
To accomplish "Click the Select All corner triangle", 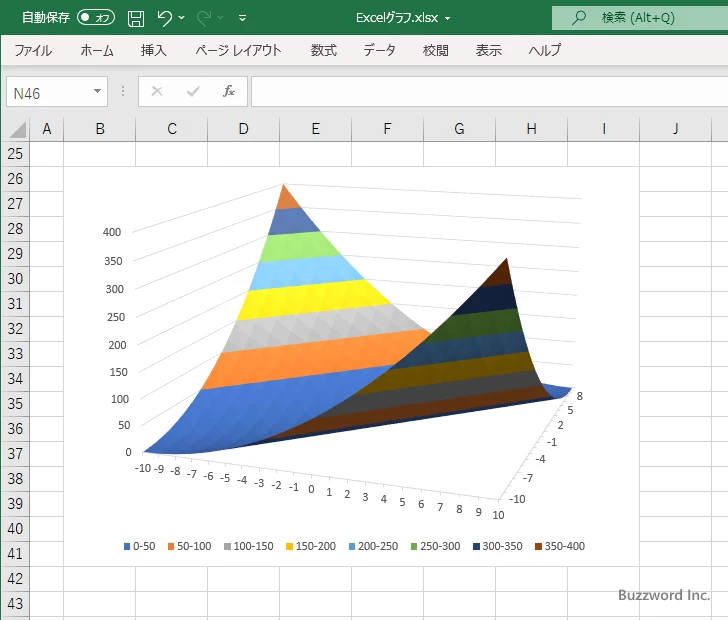I will point(18,130).
